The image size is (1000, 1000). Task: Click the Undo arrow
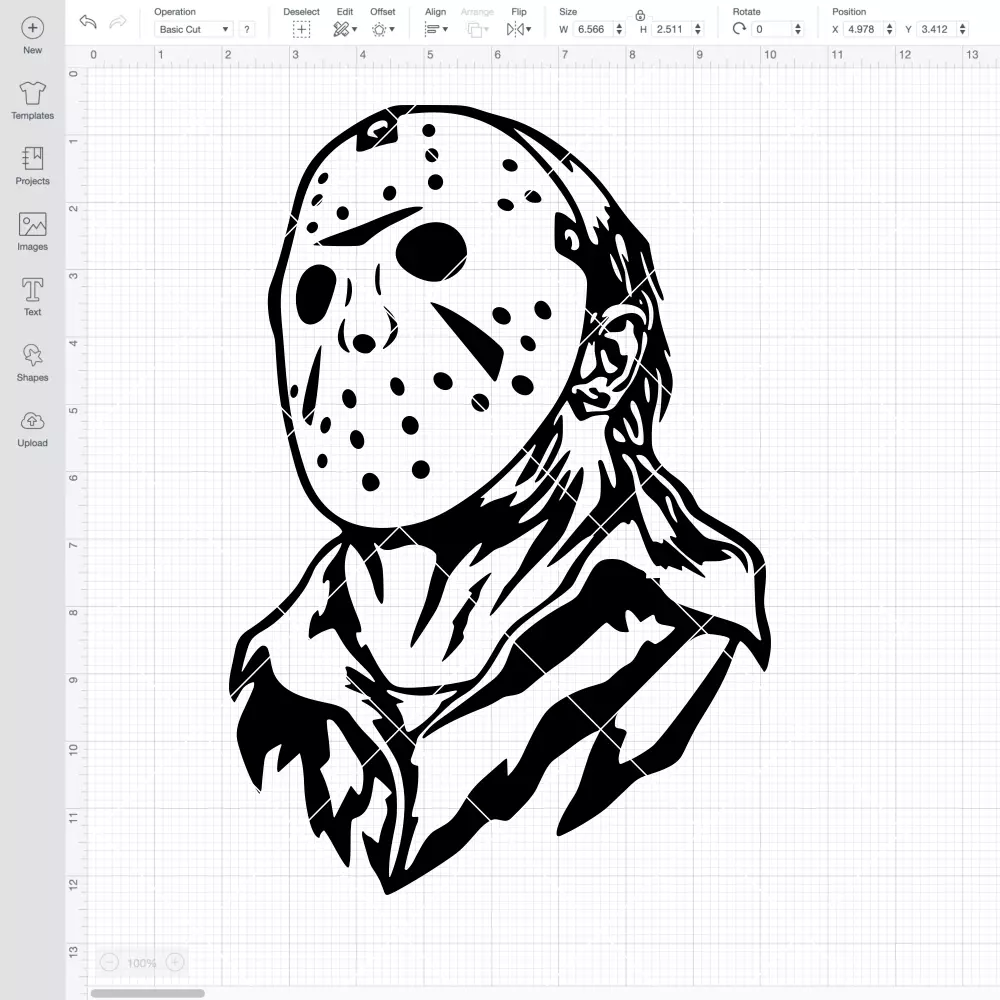pos(88,22)
